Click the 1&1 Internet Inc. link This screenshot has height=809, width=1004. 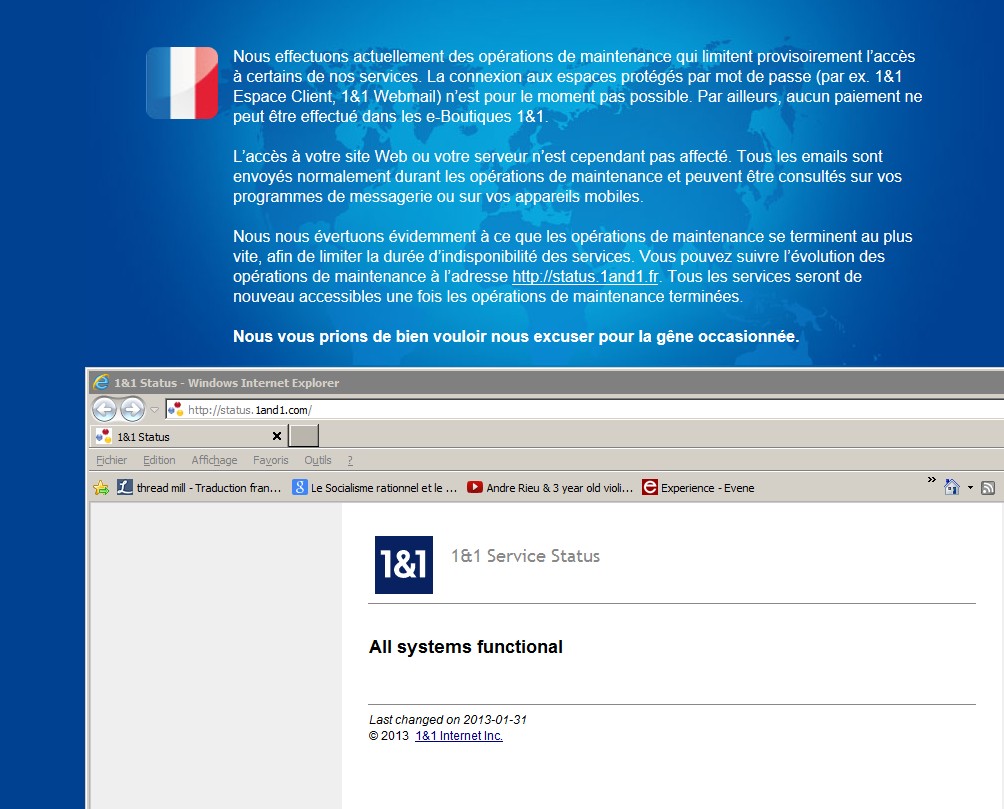(x=458, y=735)
